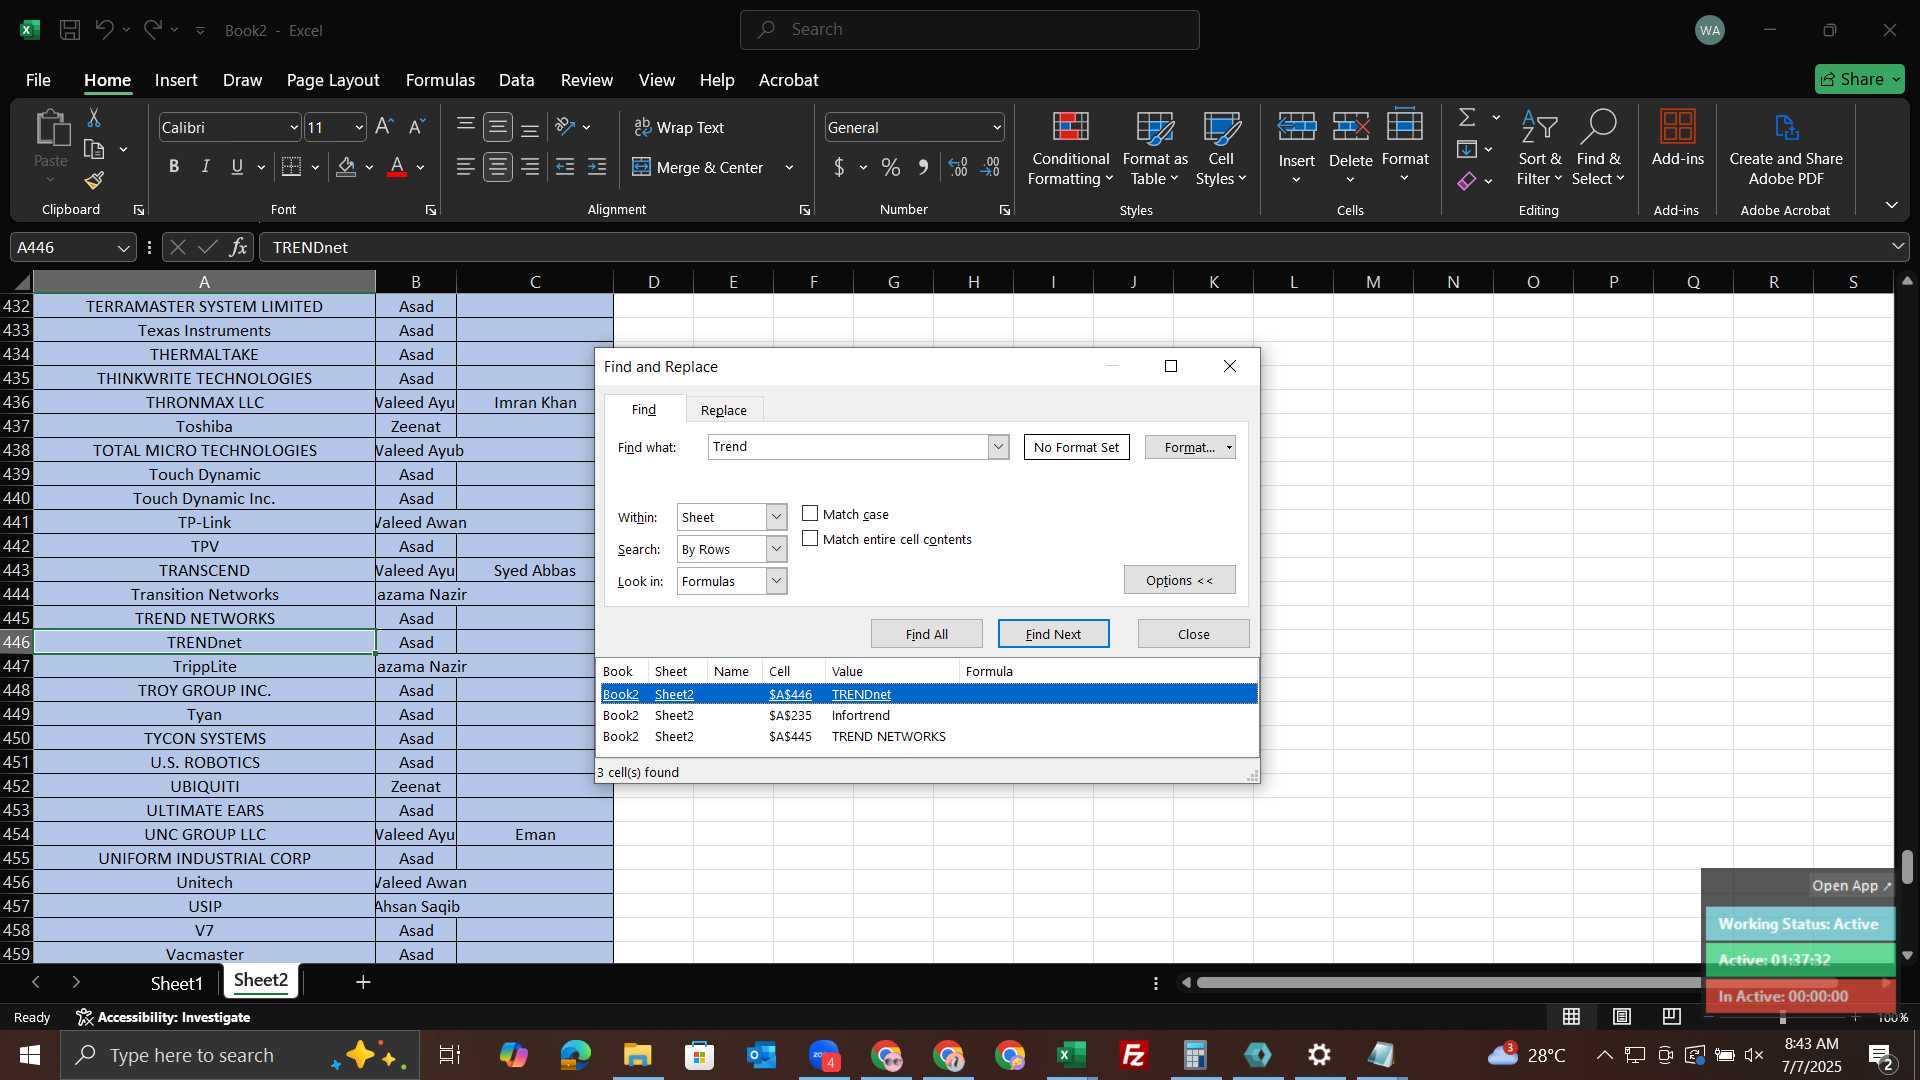Click the AutoSum sigma icon

pyautogui.click(x=1467, y=117)
